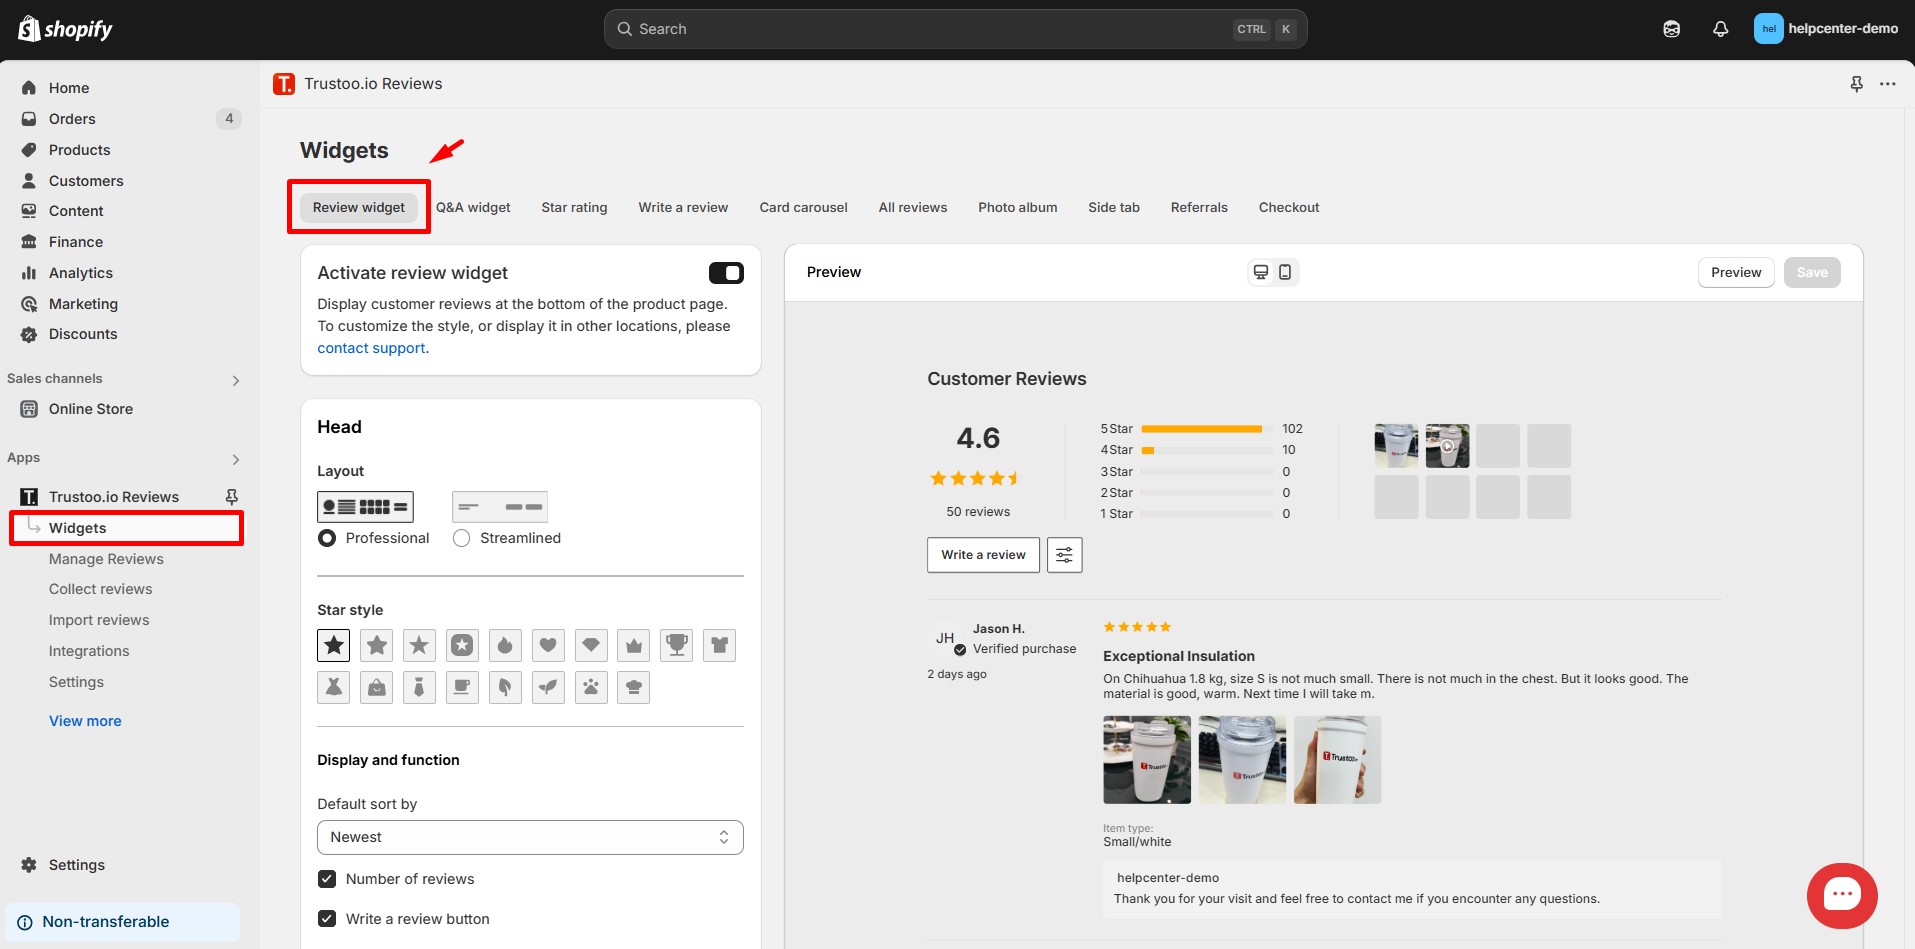Uncheck the Number of reviews checkbox
This screenshot has height=949, width=1915.
pos(327,879)
